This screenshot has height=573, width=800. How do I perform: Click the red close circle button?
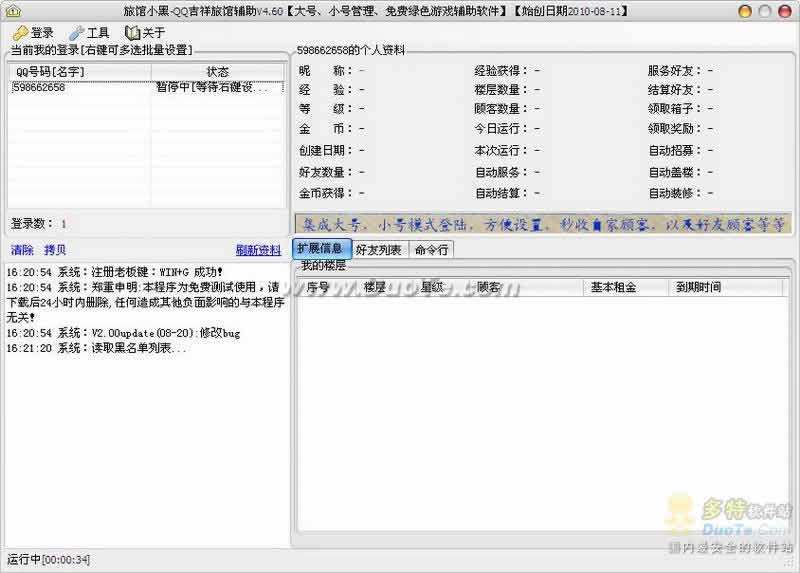[785, 11]
